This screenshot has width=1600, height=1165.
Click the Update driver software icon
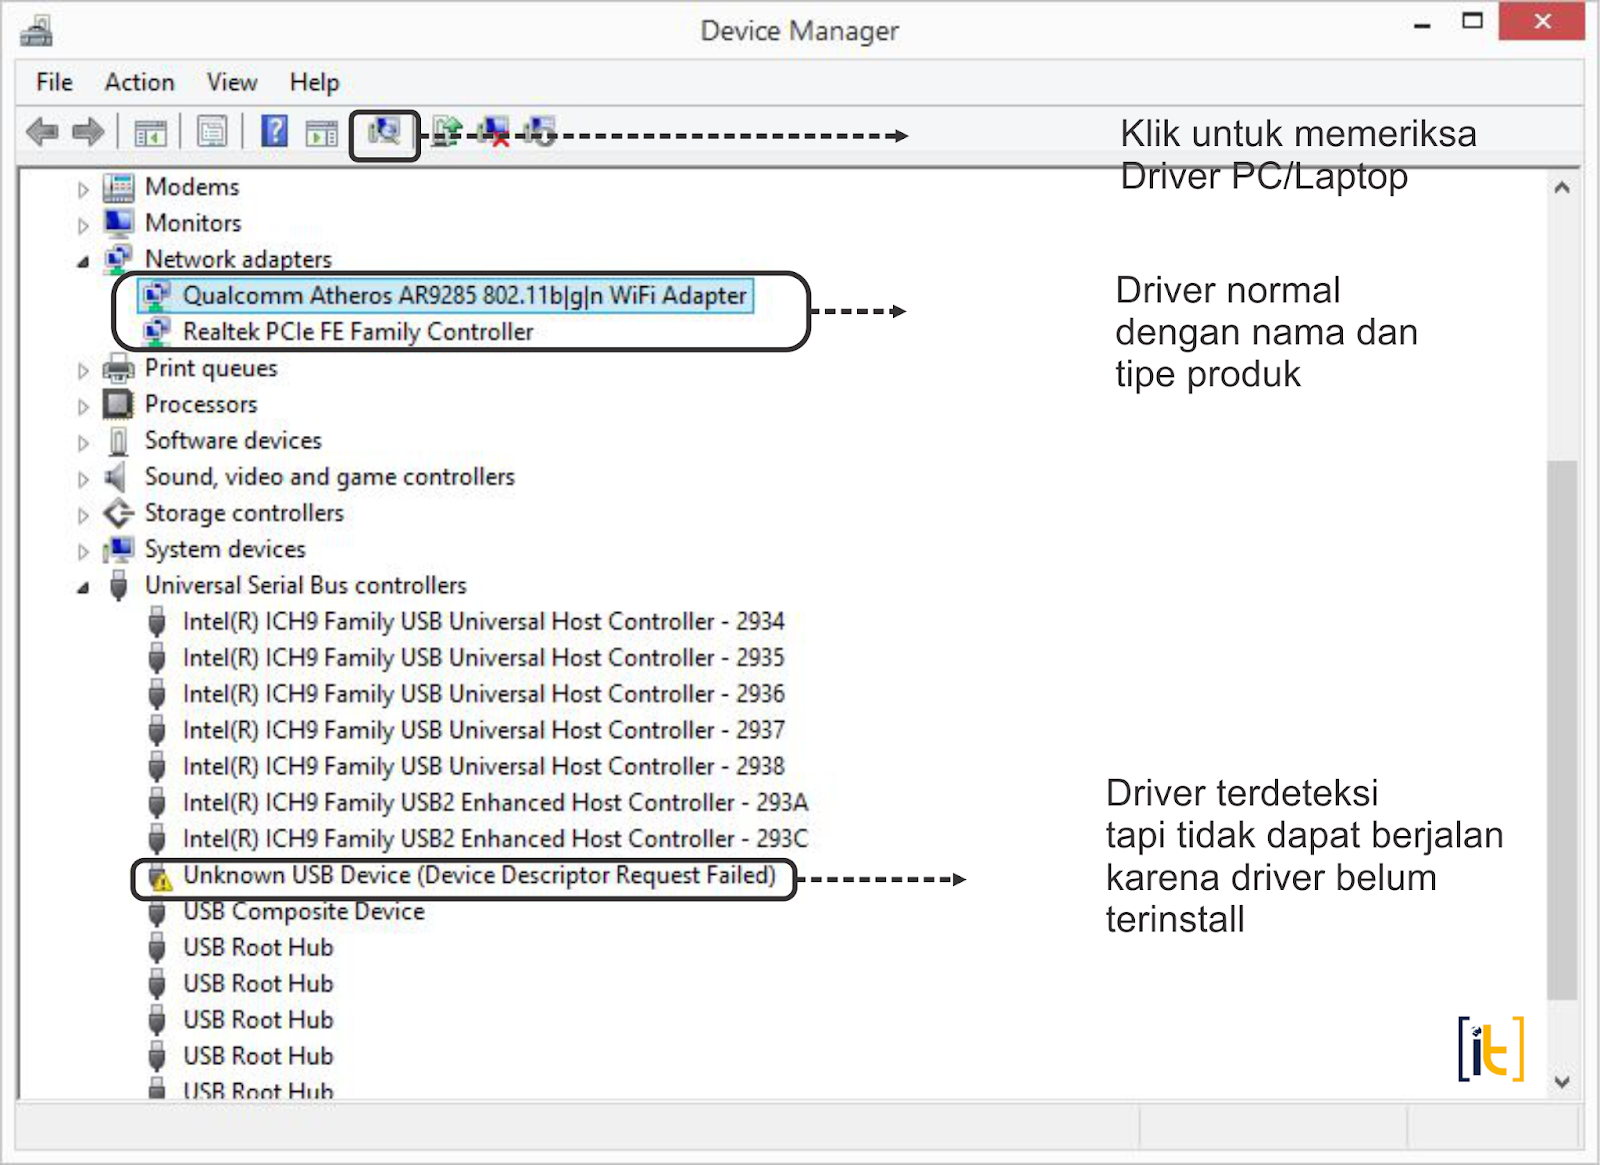point(447,131)
